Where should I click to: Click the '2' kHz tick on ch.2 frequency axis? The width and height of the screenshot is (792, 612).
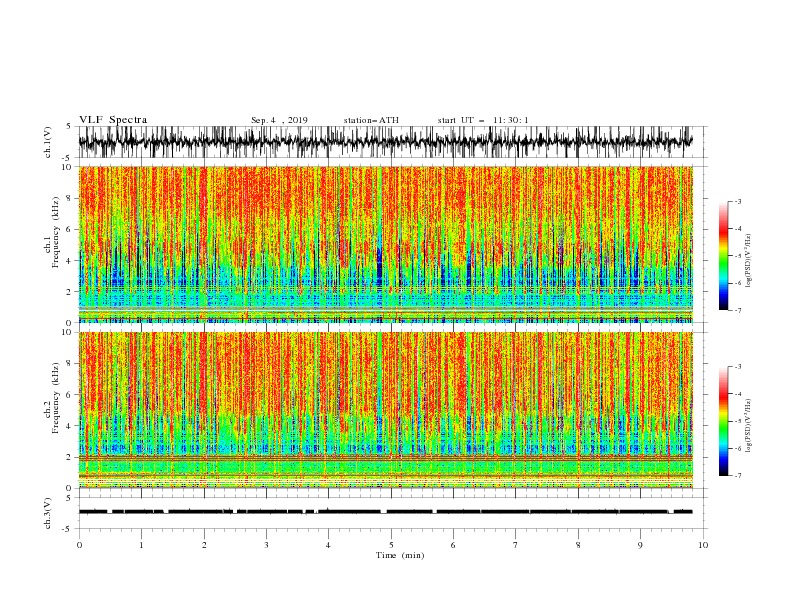[x=70, y=457]
